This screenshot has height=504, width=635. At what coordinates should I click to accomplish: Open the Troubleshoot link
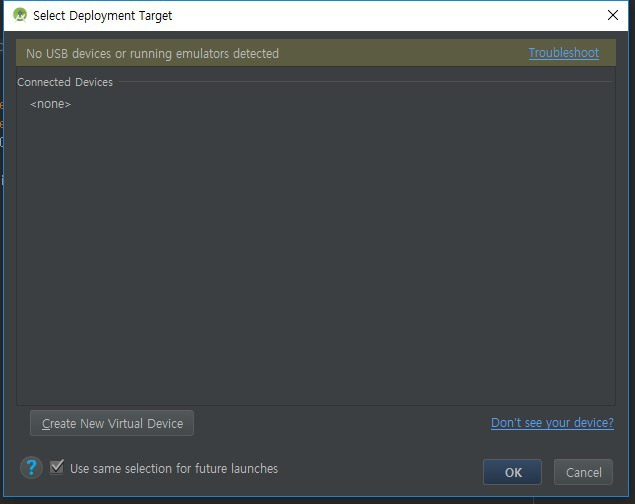point(563,53)
